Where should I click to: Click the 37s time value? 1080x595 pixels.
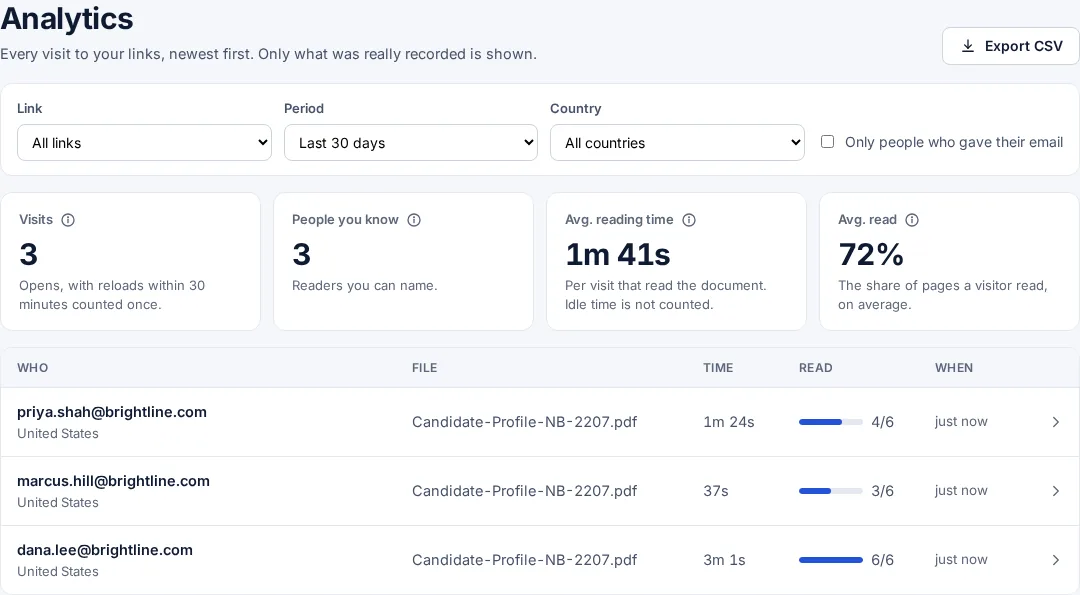[x=716, y=491]
